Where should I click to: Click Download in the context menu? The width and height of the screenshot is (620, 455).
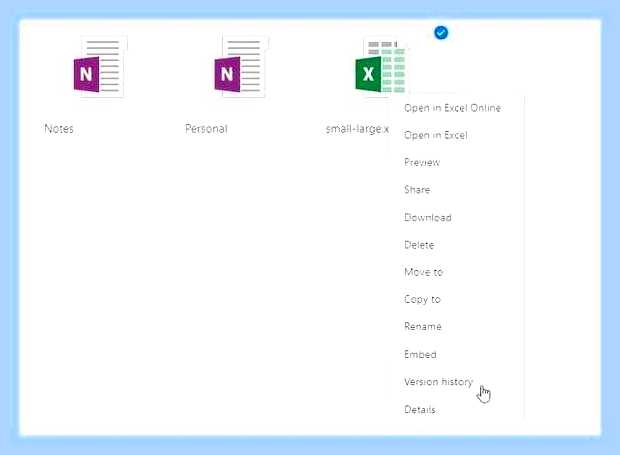427,217
